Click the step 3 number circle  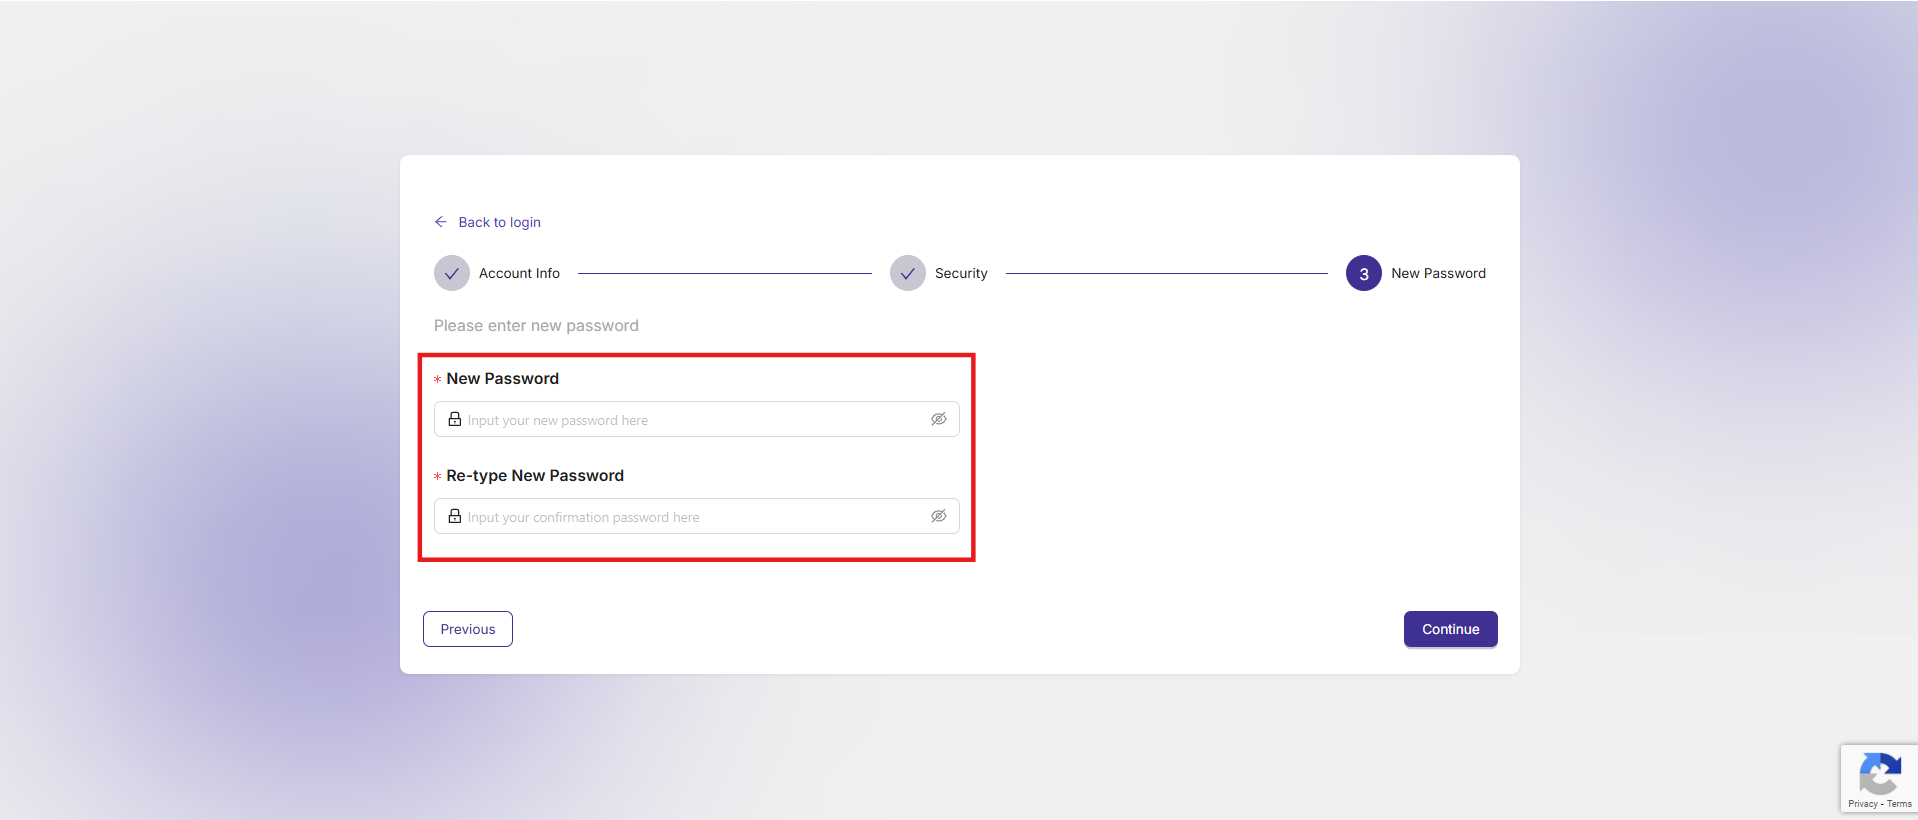pos(1363,273)
